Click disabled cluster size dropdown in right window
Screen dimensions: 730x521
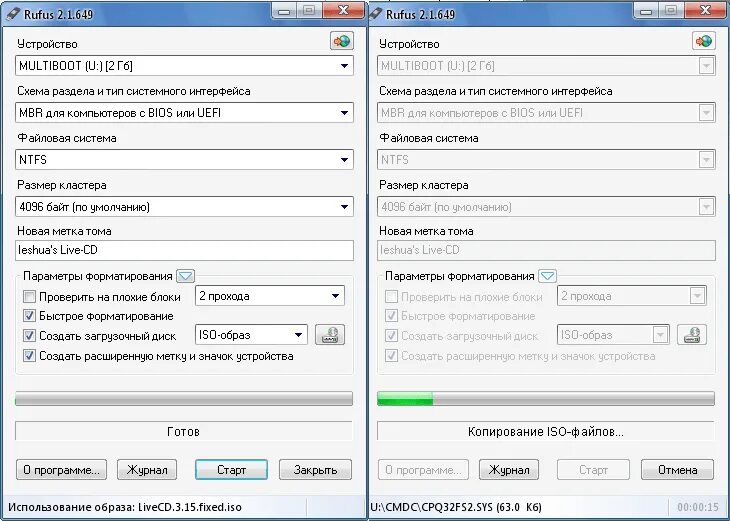547,206
